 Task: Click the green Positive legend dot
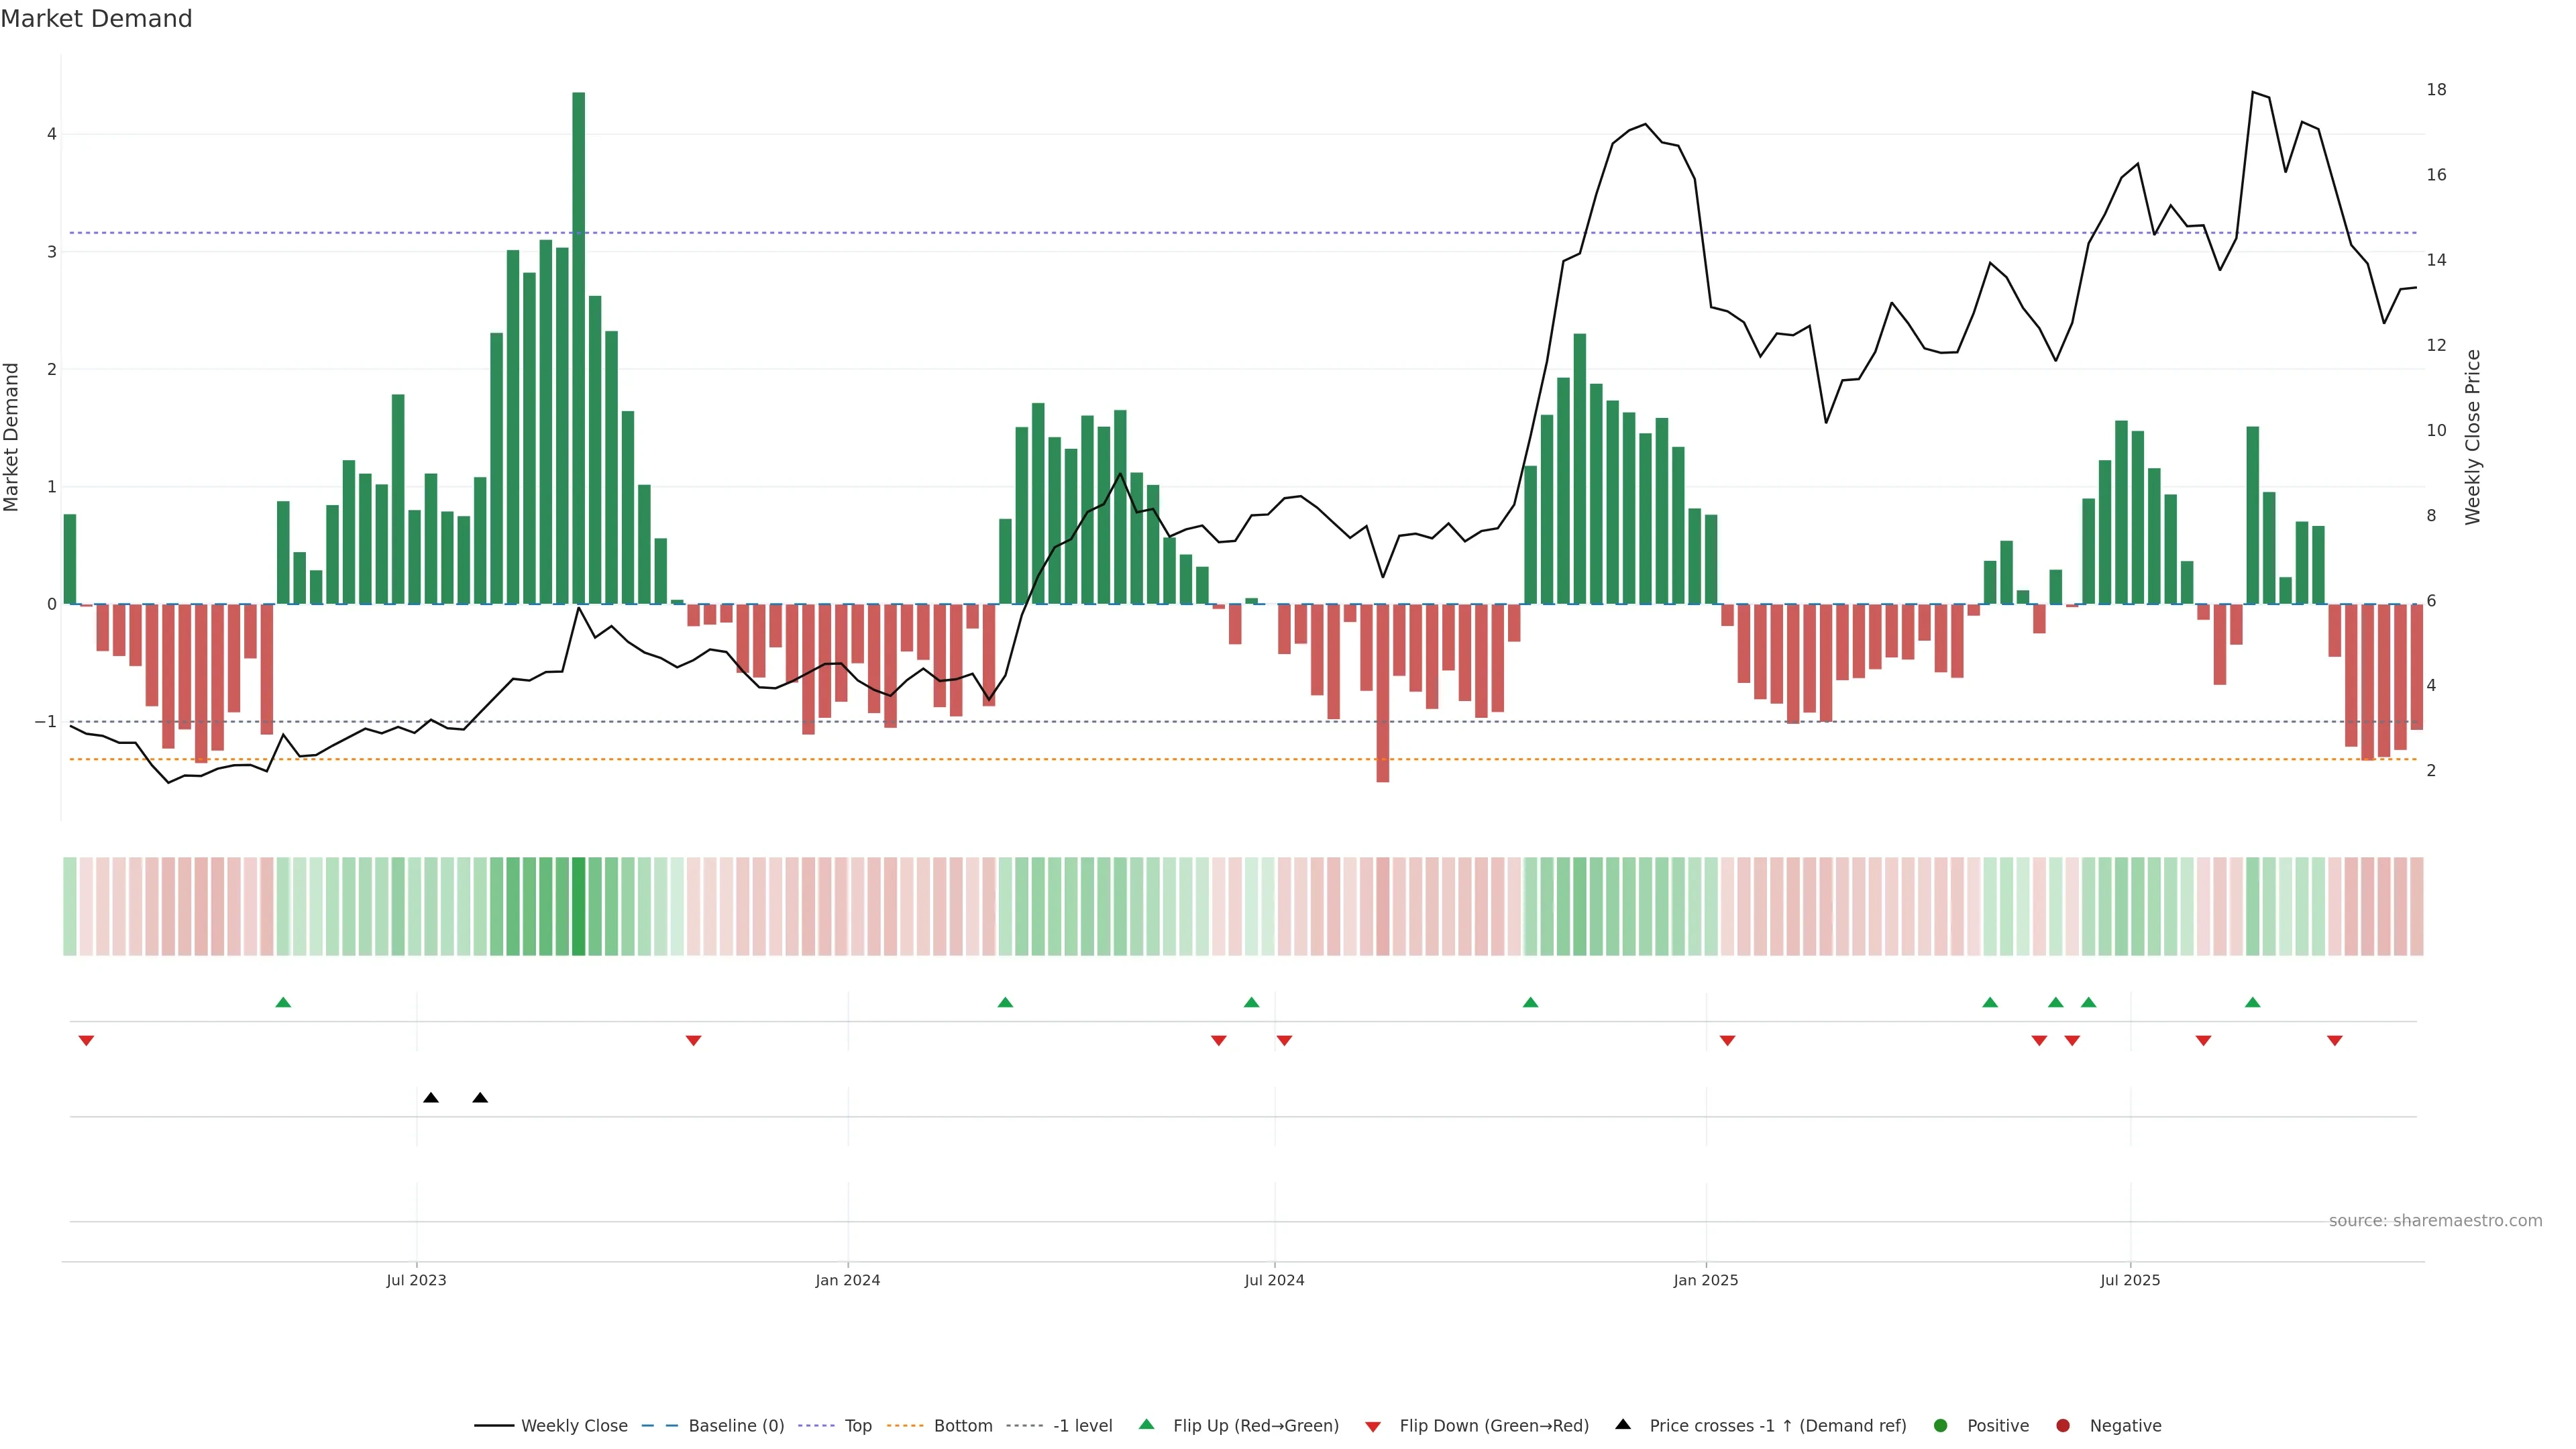click(1941, 1425)
